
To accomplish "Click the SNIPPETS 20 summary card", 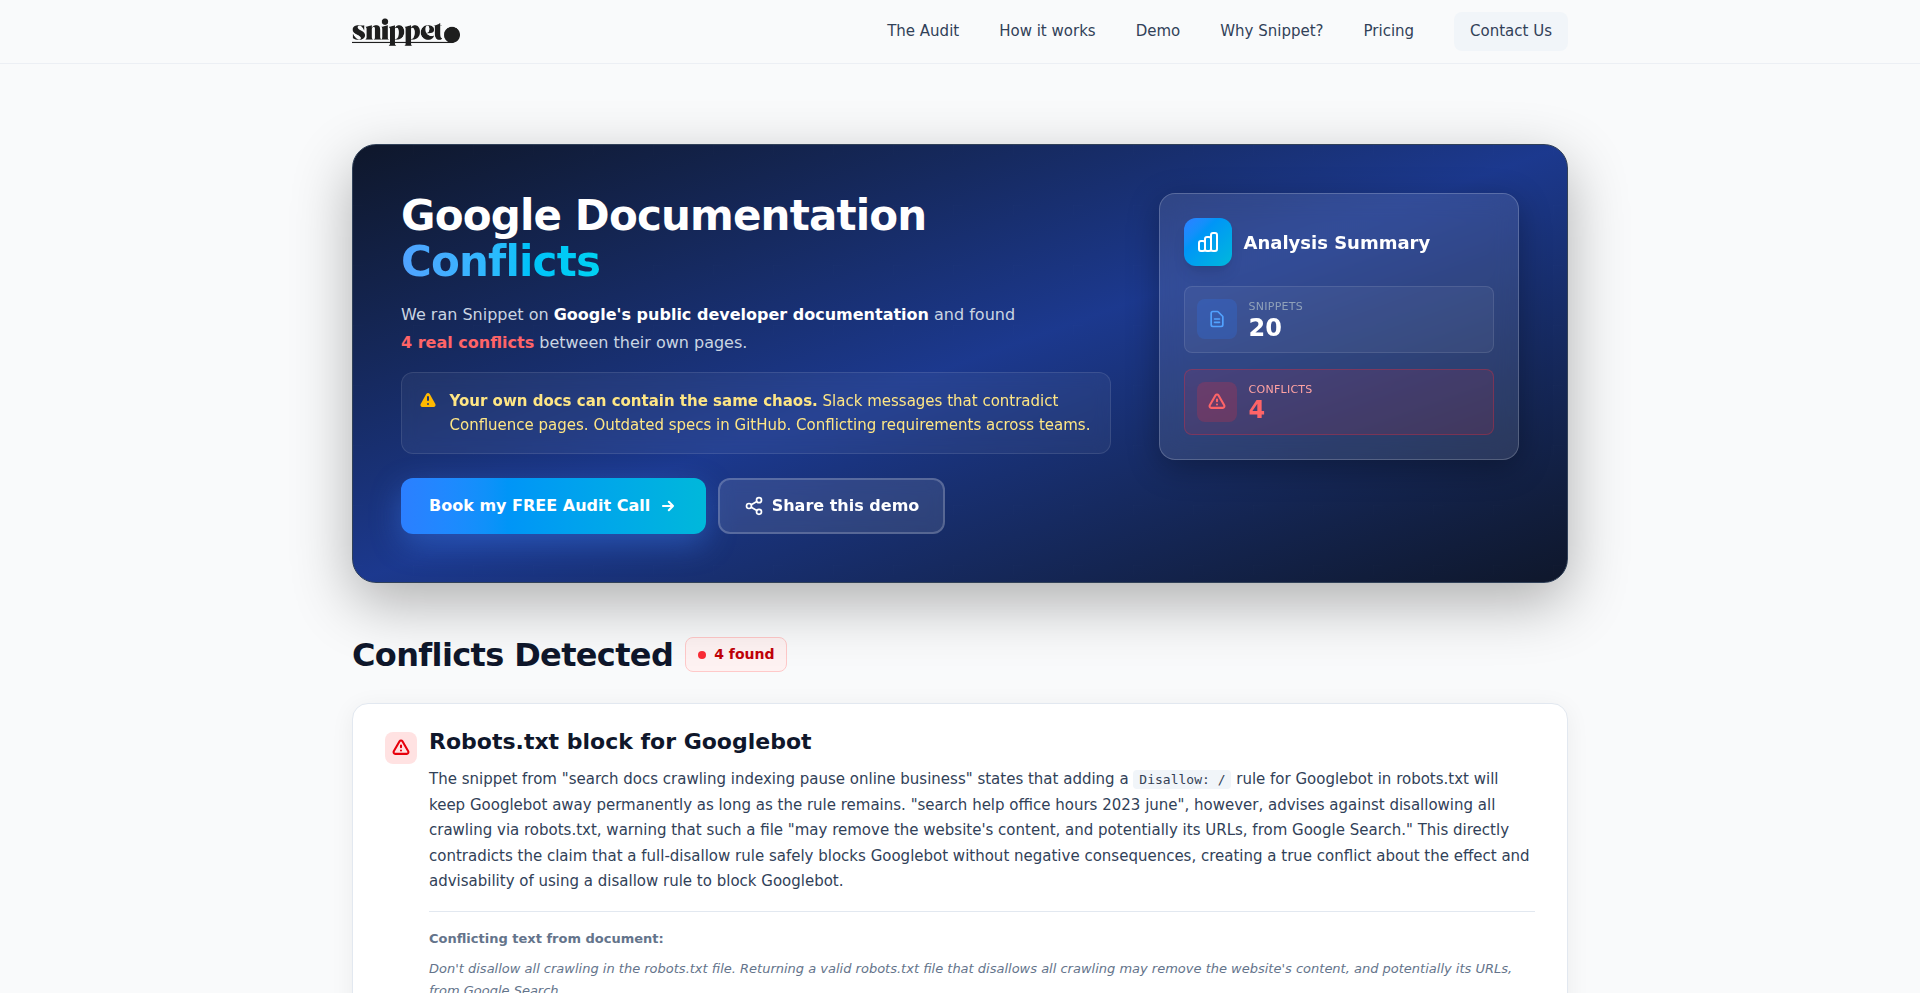I will 1337,319.
